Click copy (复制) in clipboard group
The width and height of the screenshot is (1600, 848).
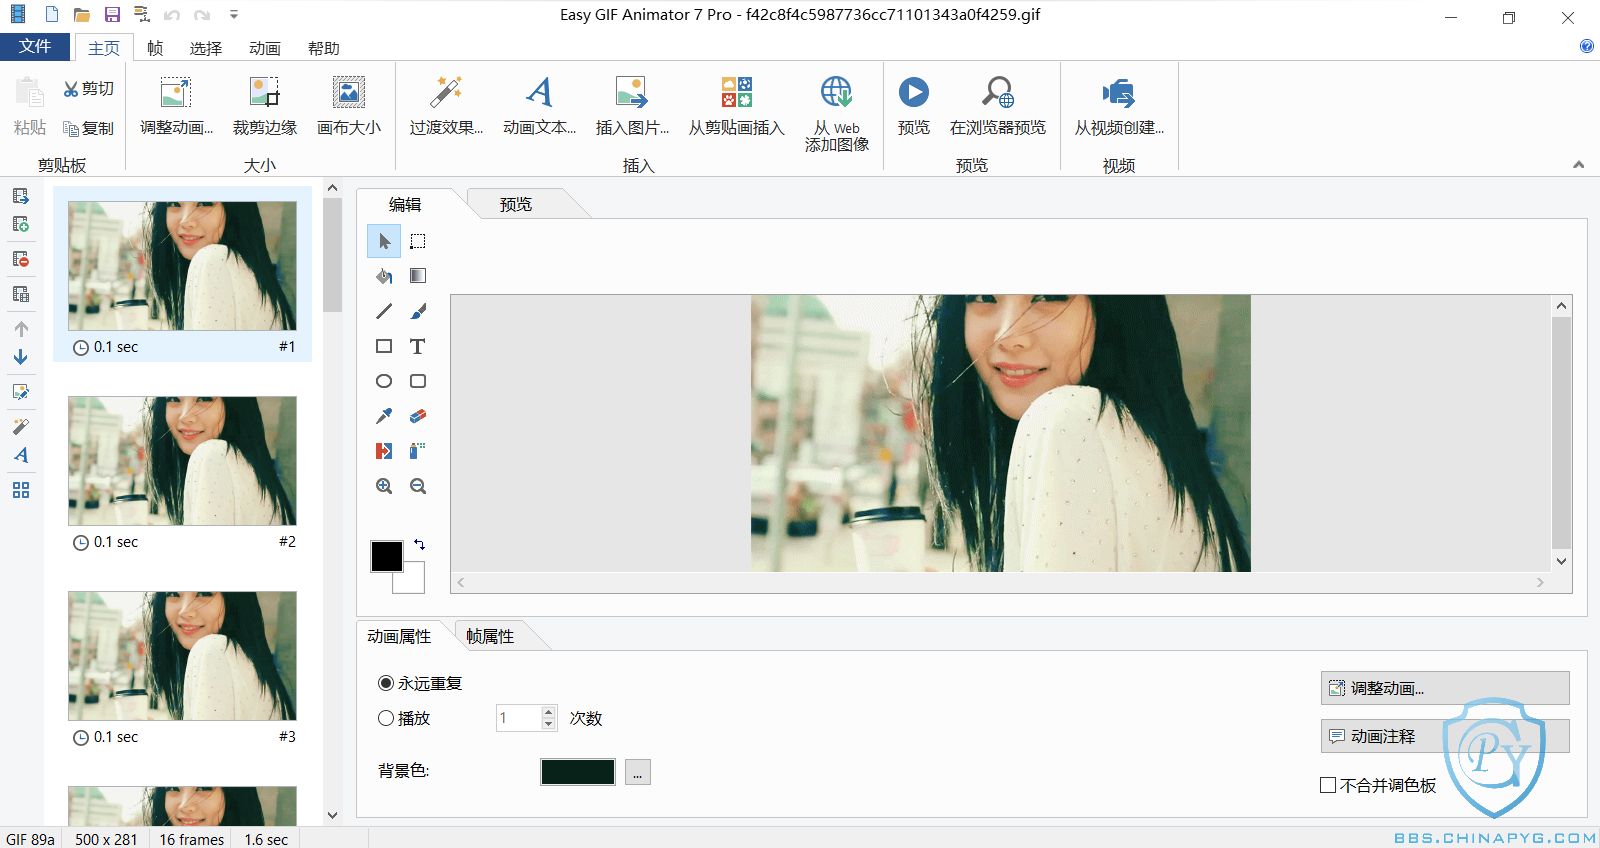click(88, 128)
